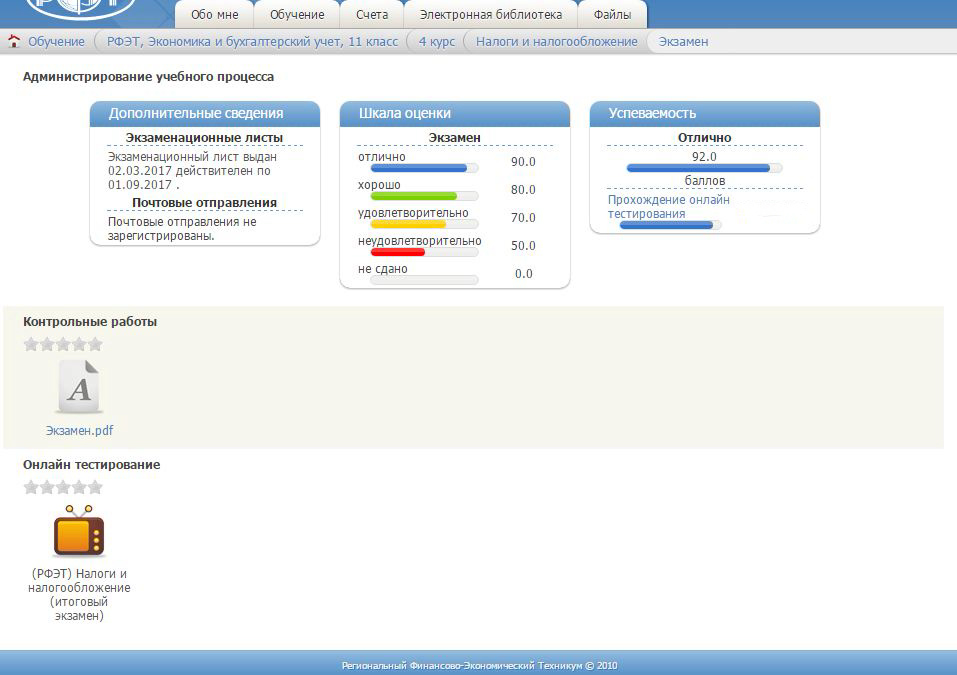This screenshot has height=675, width=957.
Task: Click the Обучение breadcrumb link
Action: (56, 42)
